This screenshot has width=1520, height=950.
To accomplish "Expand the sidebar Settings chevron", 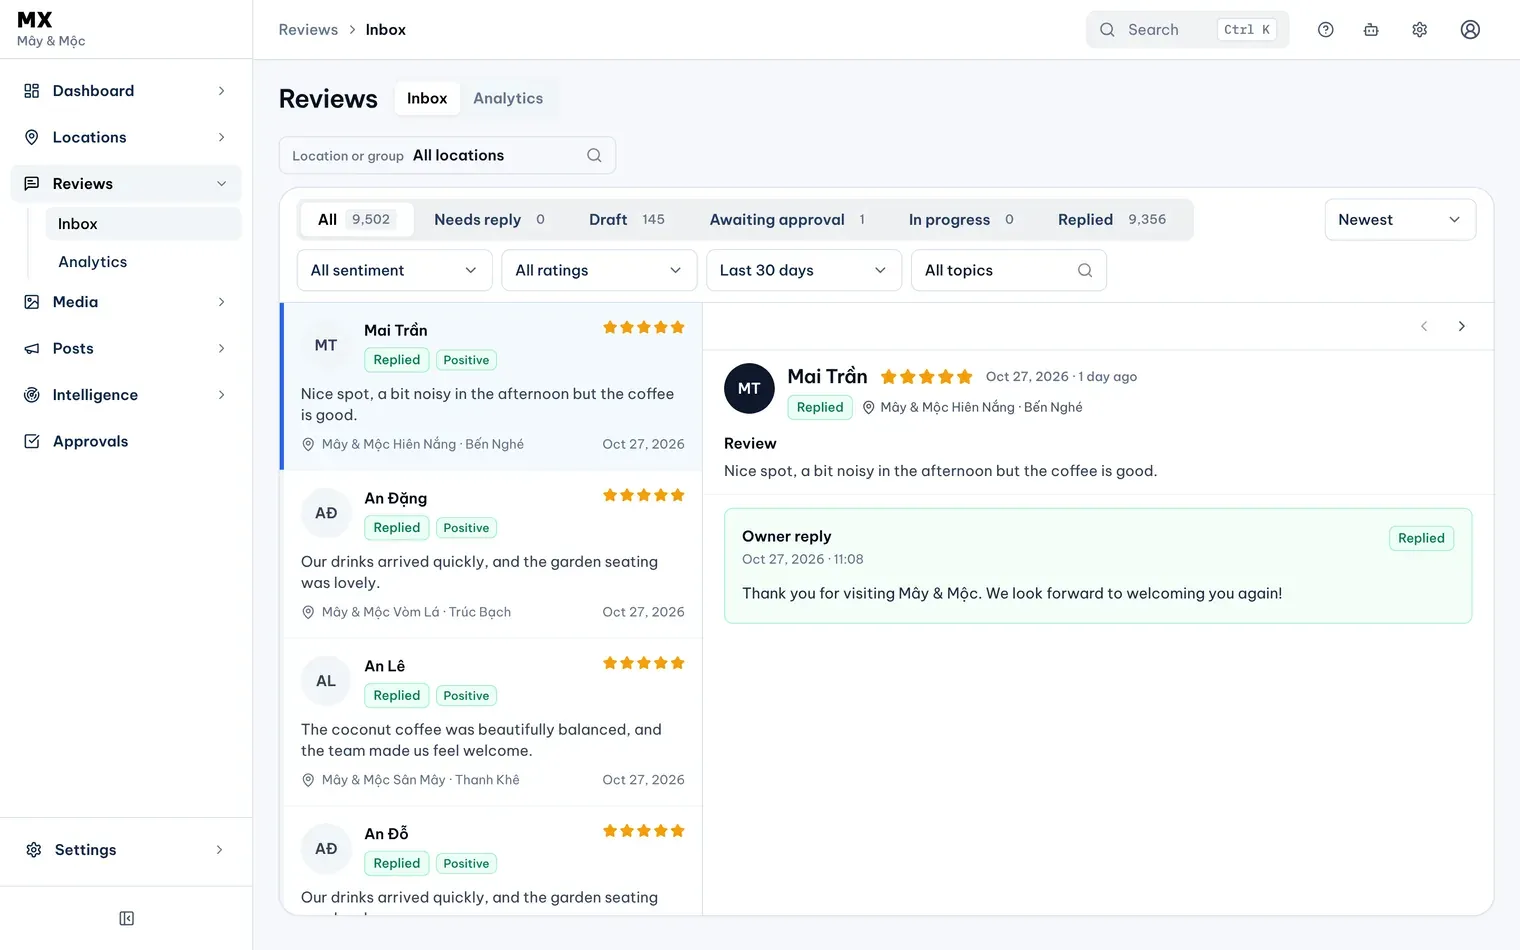I will pyautogui.click(x=220, y=850).
